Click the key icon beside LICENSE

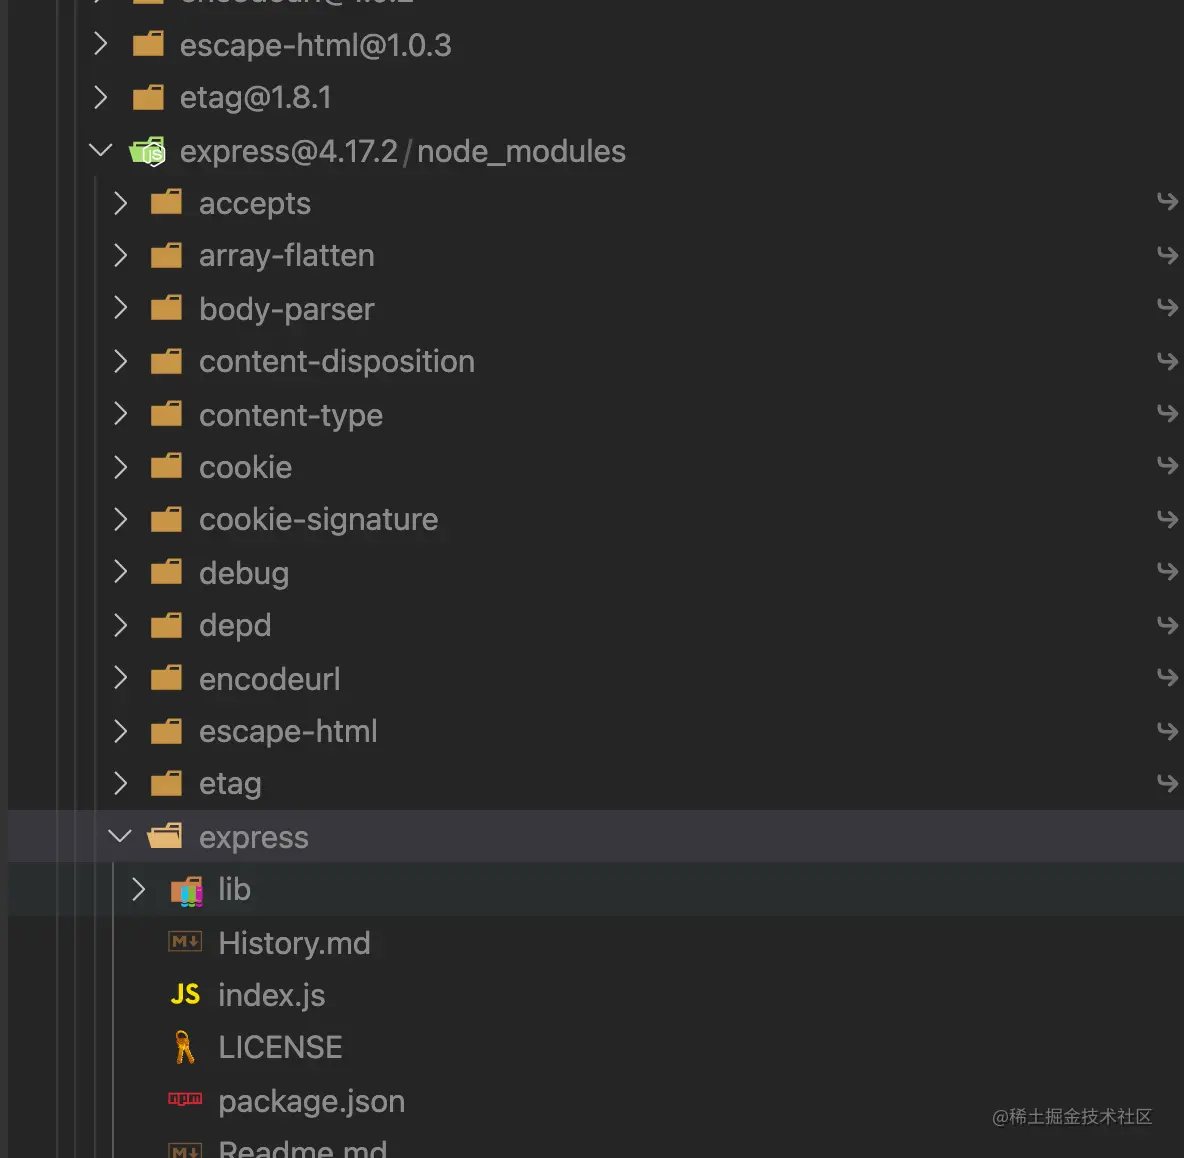pyautogui.click(x=185, y=1047)
